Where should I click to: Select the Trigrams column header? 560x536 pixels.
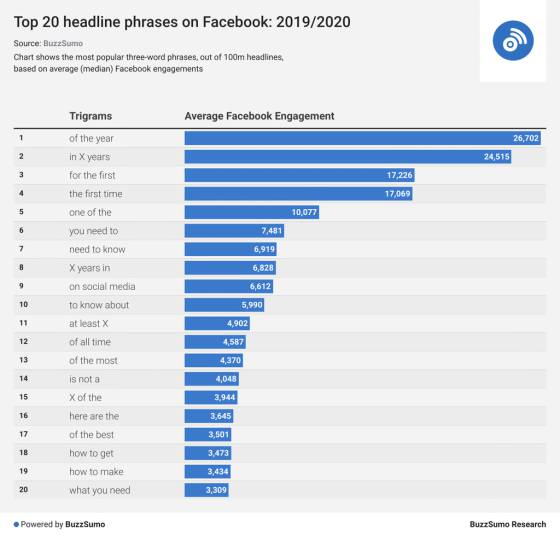point(91,116)
